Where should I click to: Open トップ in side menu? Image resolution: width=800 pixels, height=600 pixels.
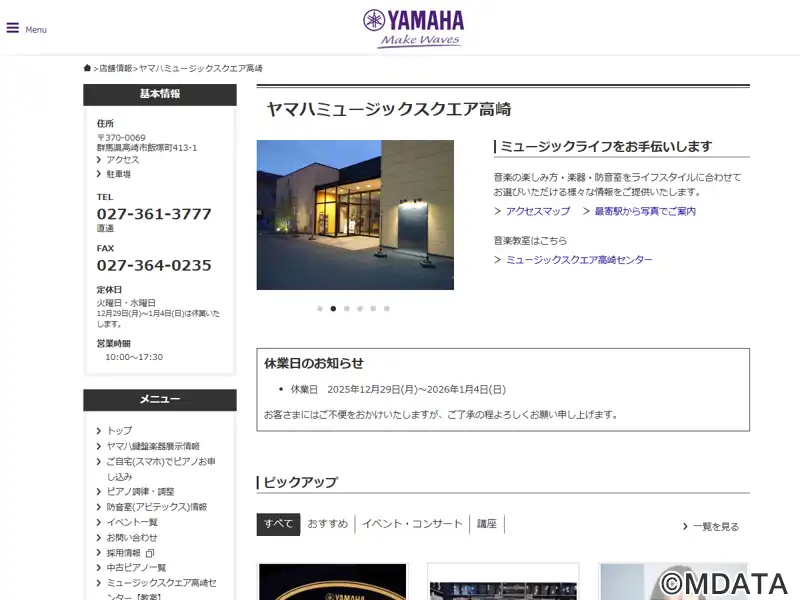click(x=119, y=431)
